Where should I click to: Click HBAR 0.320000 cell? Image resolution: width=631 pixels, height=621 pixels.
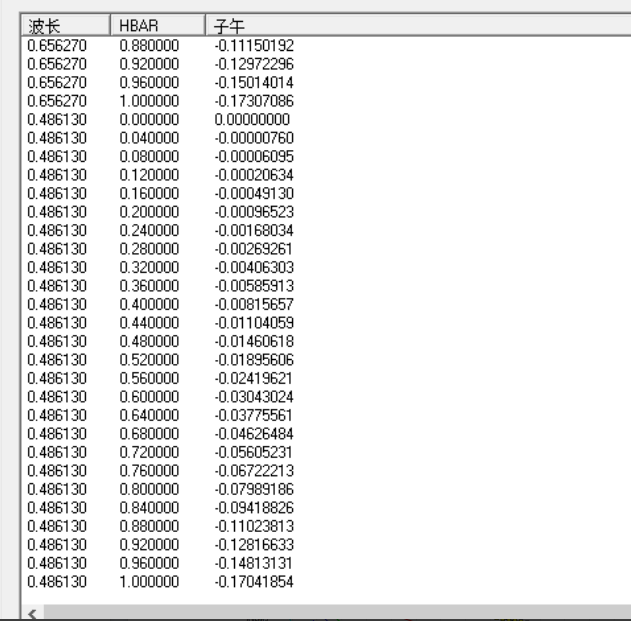[149, 268]
